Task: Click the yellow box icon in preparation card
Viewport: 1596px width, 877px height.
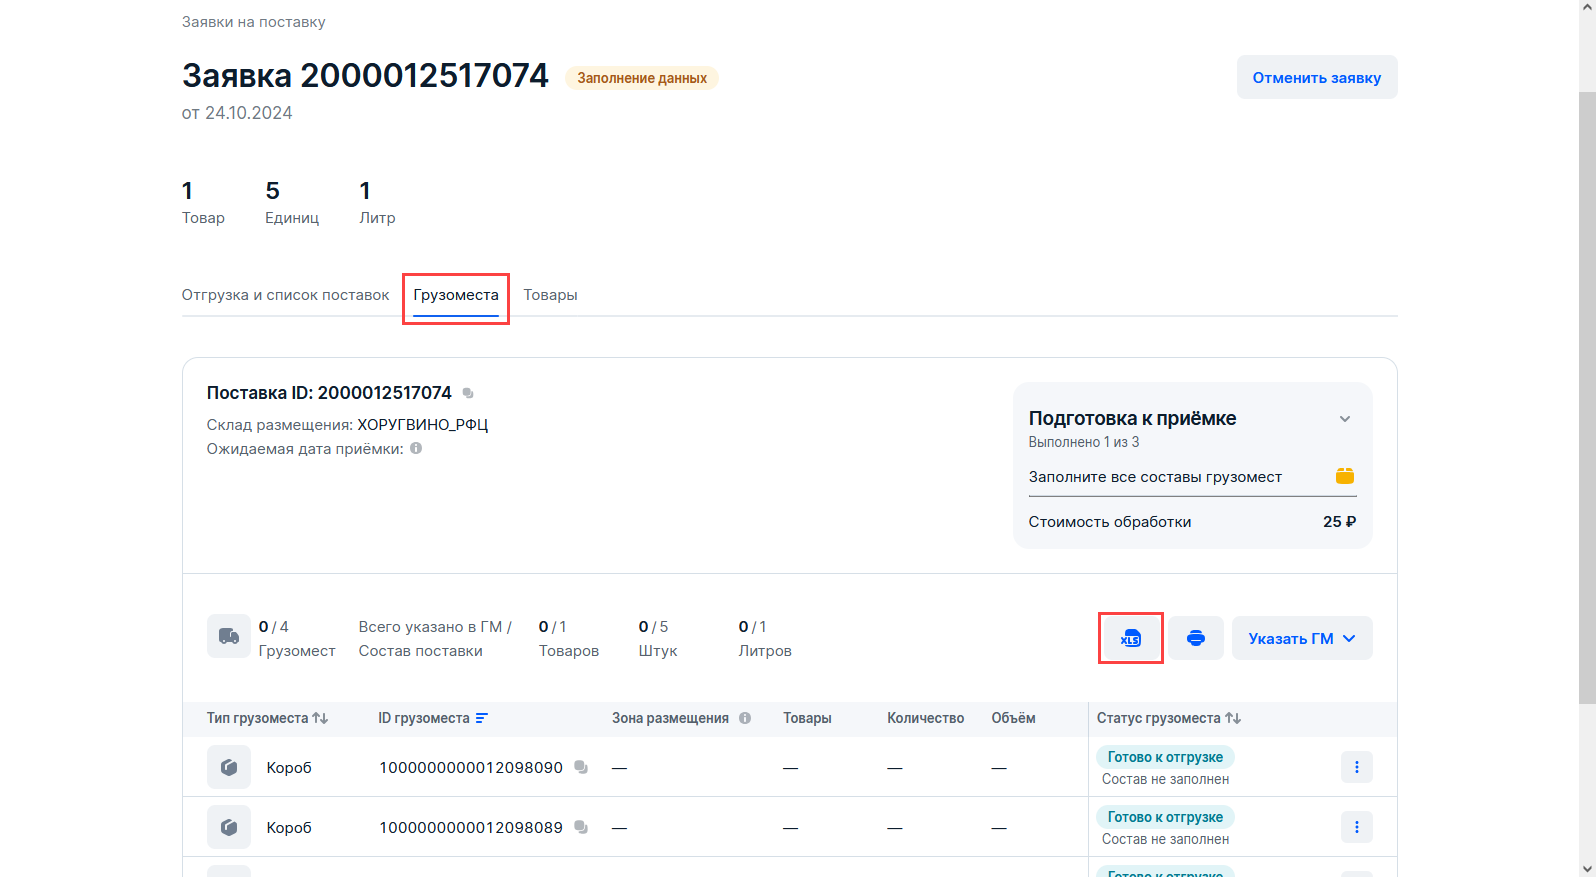Action: (x=1345, y=476)
